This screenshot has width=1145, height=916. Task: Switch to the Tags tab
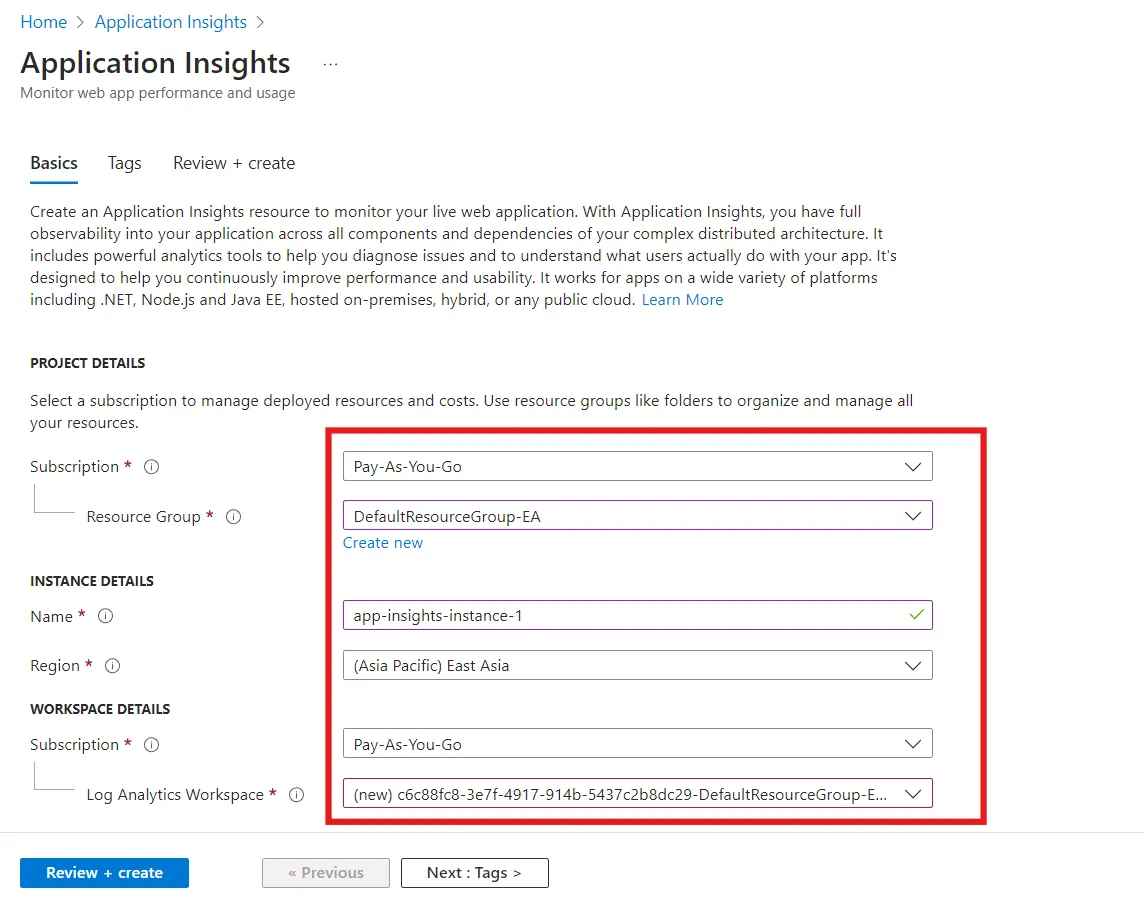click(124, 163)
